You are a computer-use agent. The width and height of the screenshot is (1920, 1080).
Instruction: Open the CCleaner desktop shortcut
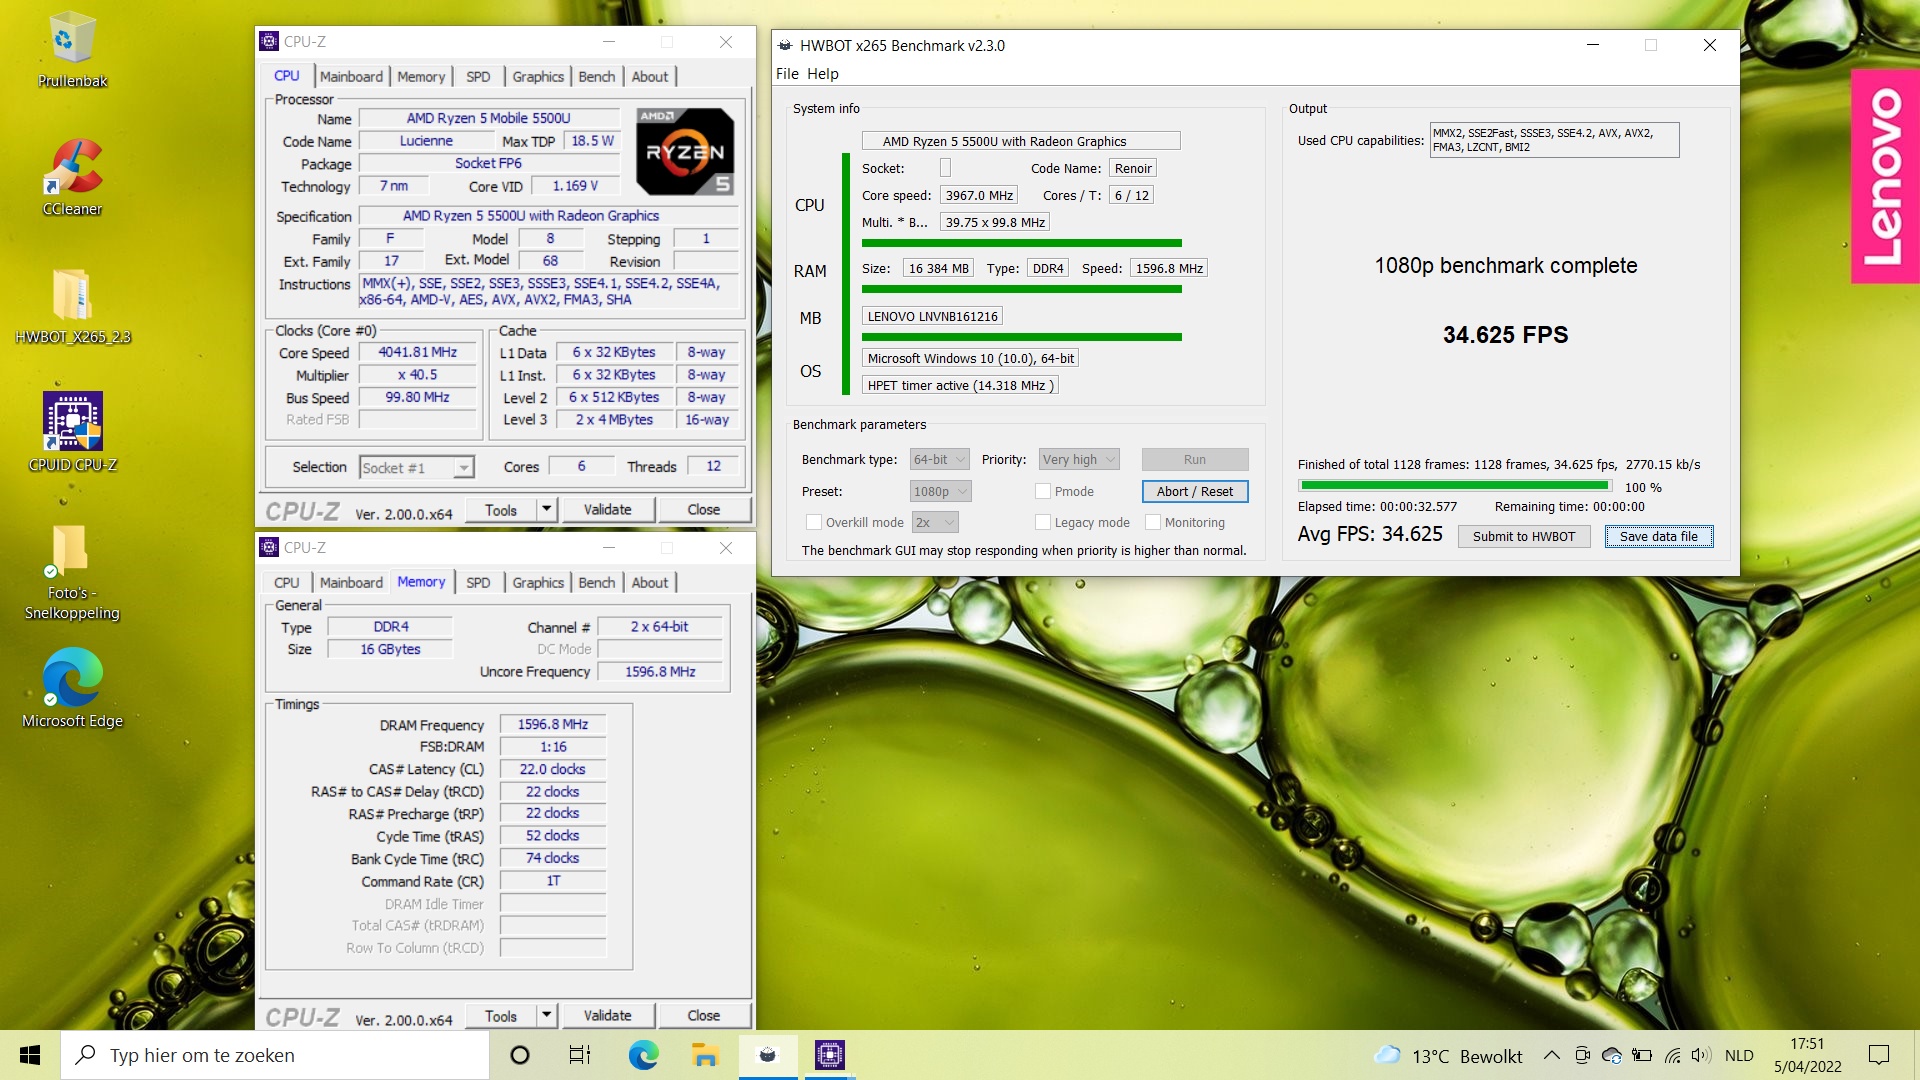point(72,177)
